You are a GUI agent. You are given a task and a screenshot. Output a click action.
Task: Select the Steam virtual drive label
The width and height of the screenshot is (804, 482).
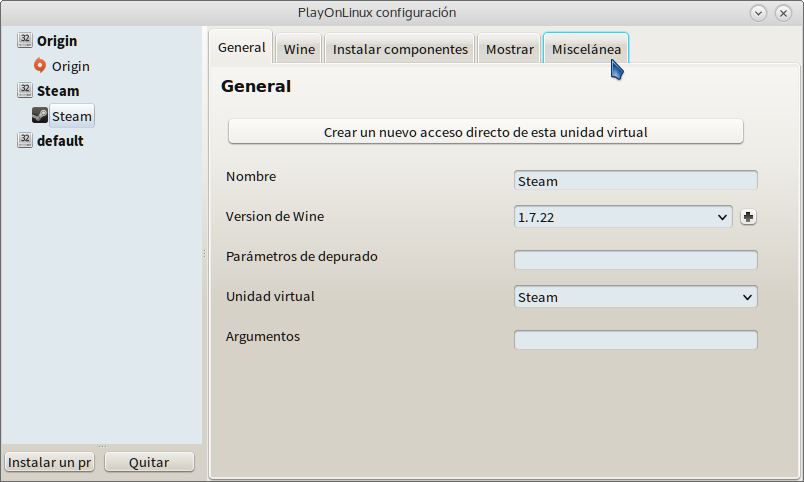pyautogui.click(x=58, y=91)
